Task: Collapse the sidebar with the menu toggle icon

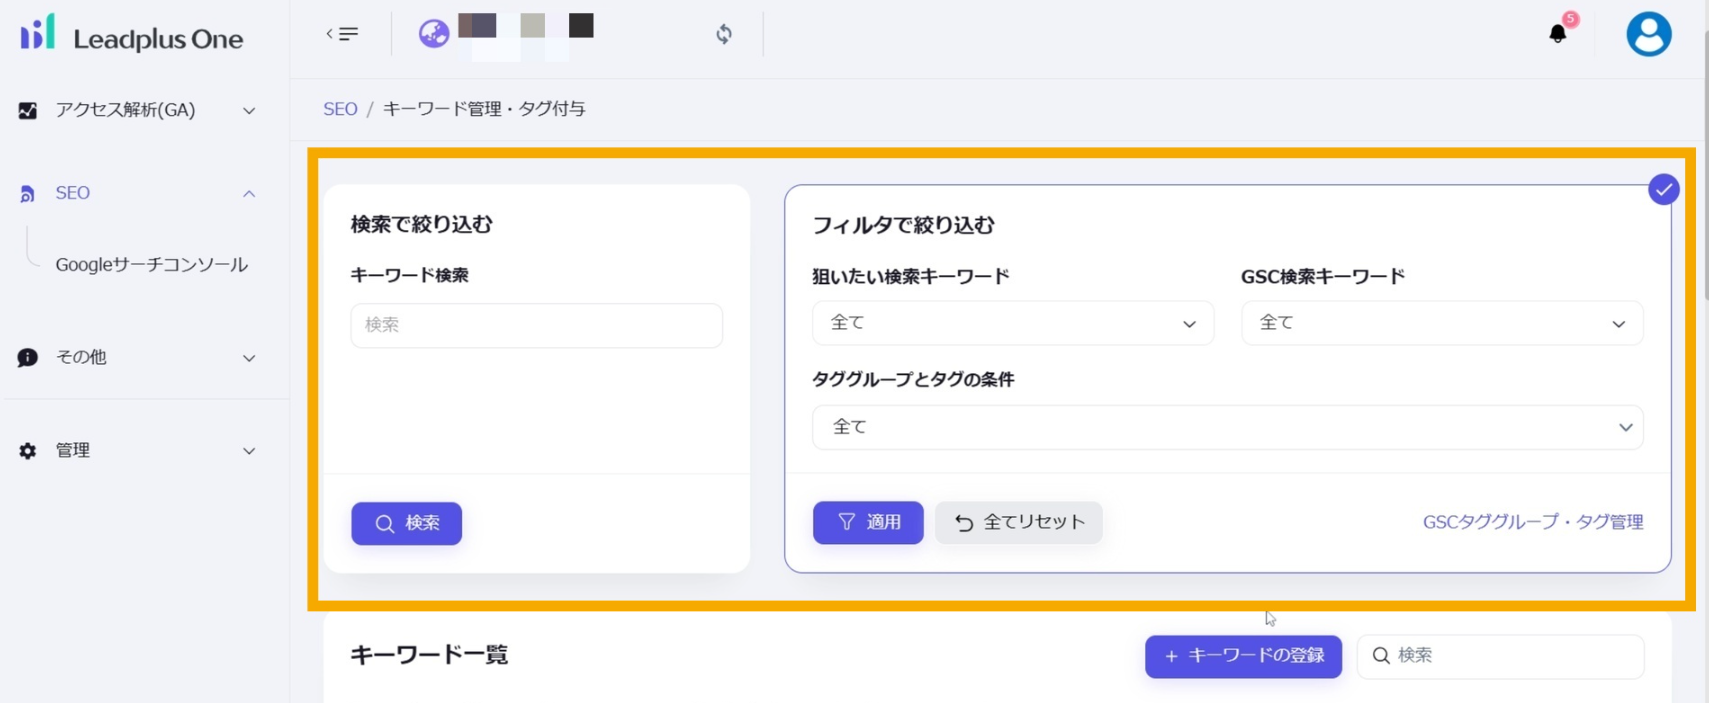Action: (x=342, y=34)
